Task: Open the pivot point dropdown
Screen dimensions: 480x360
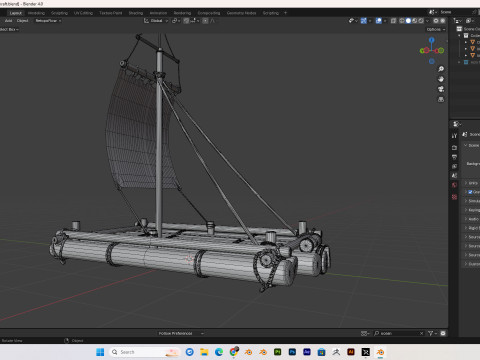Action: 176,21
